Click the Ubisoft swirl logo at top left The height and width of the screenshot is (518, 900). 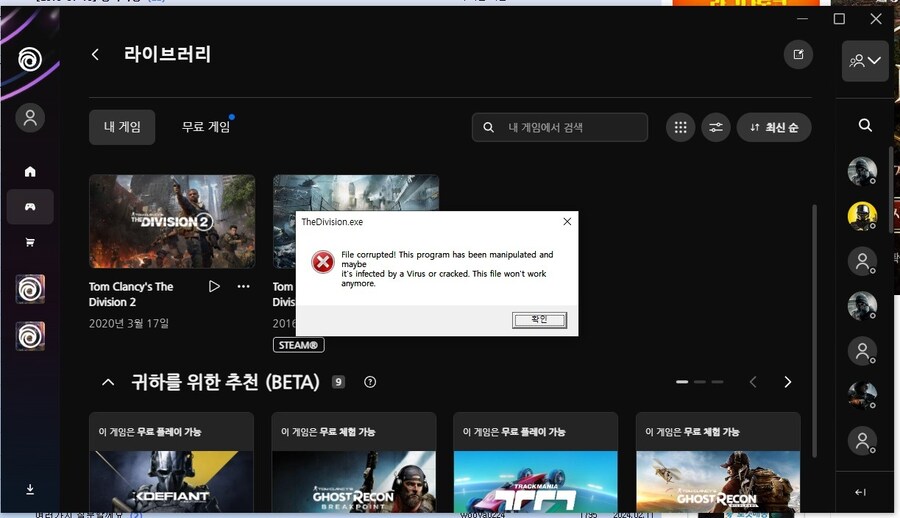(x=30, y=59)
